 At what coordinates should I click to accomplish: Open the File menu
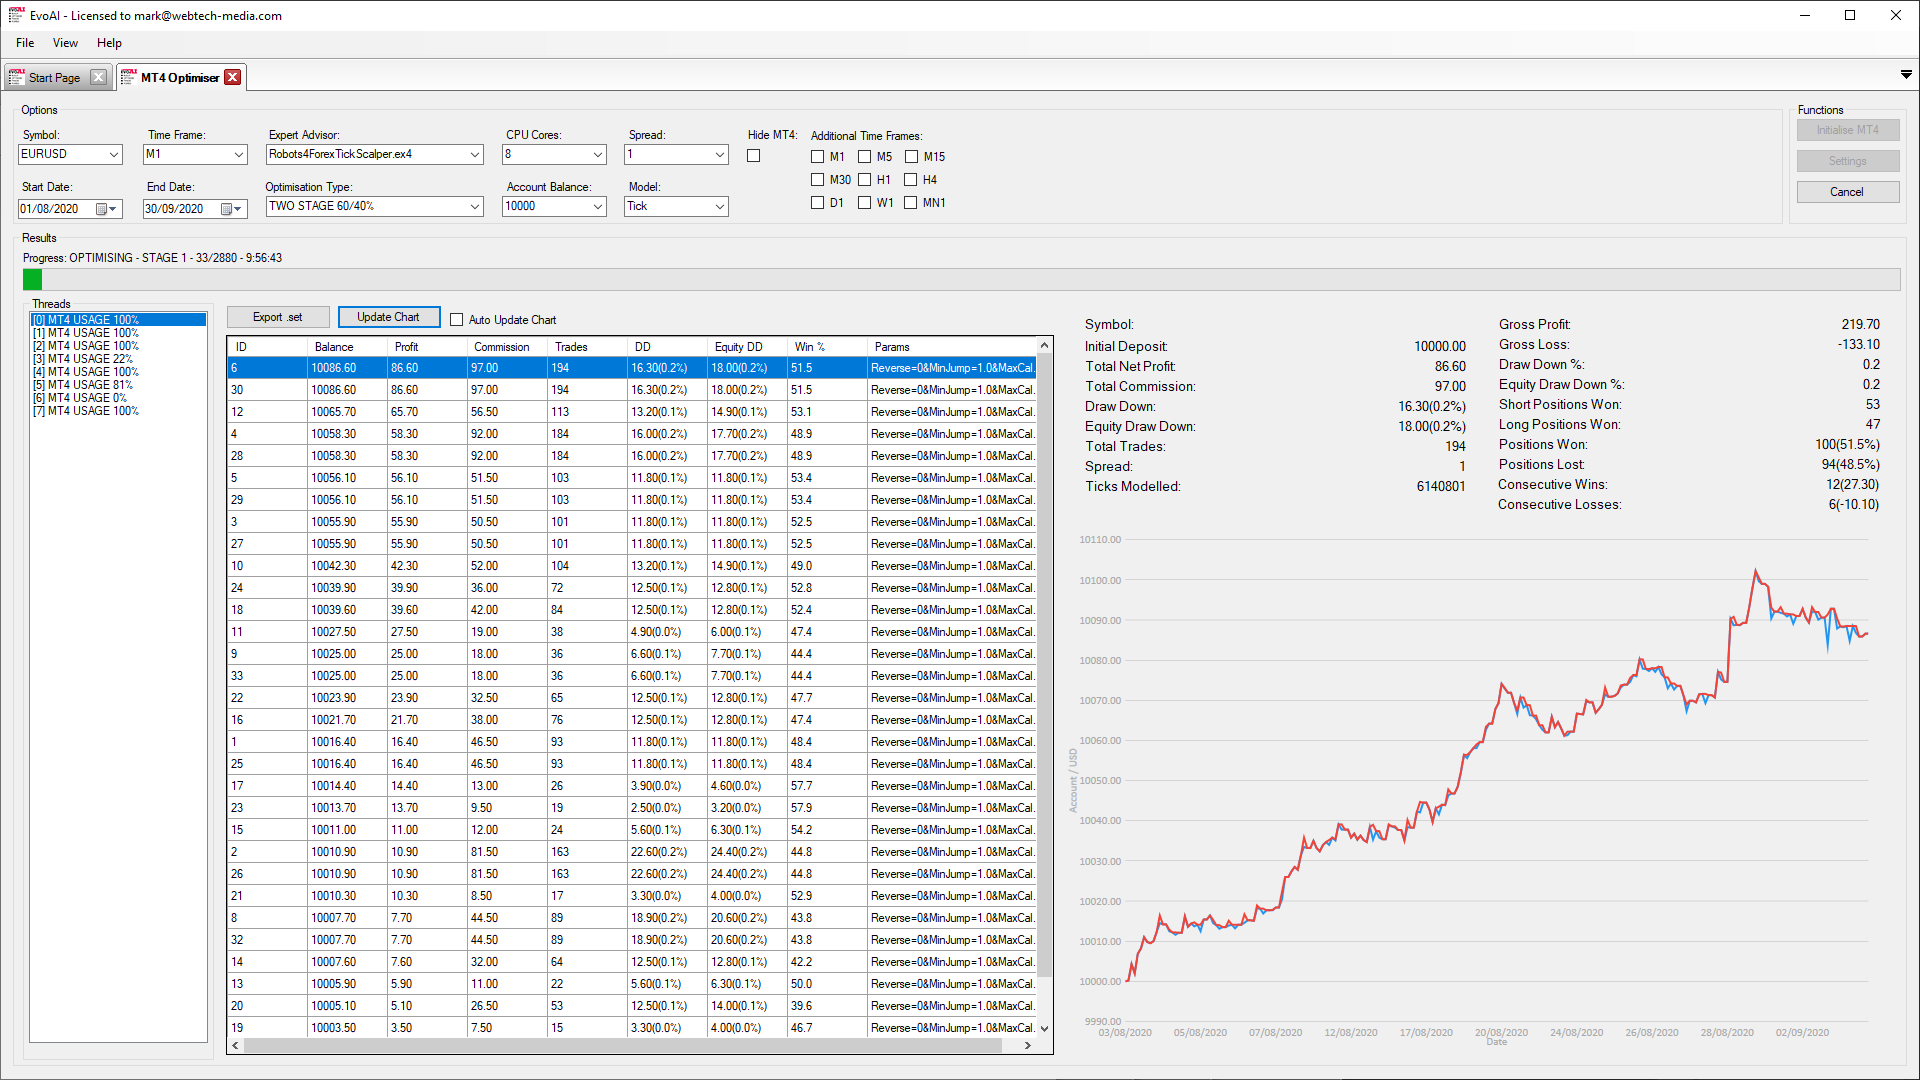point(25,42)
